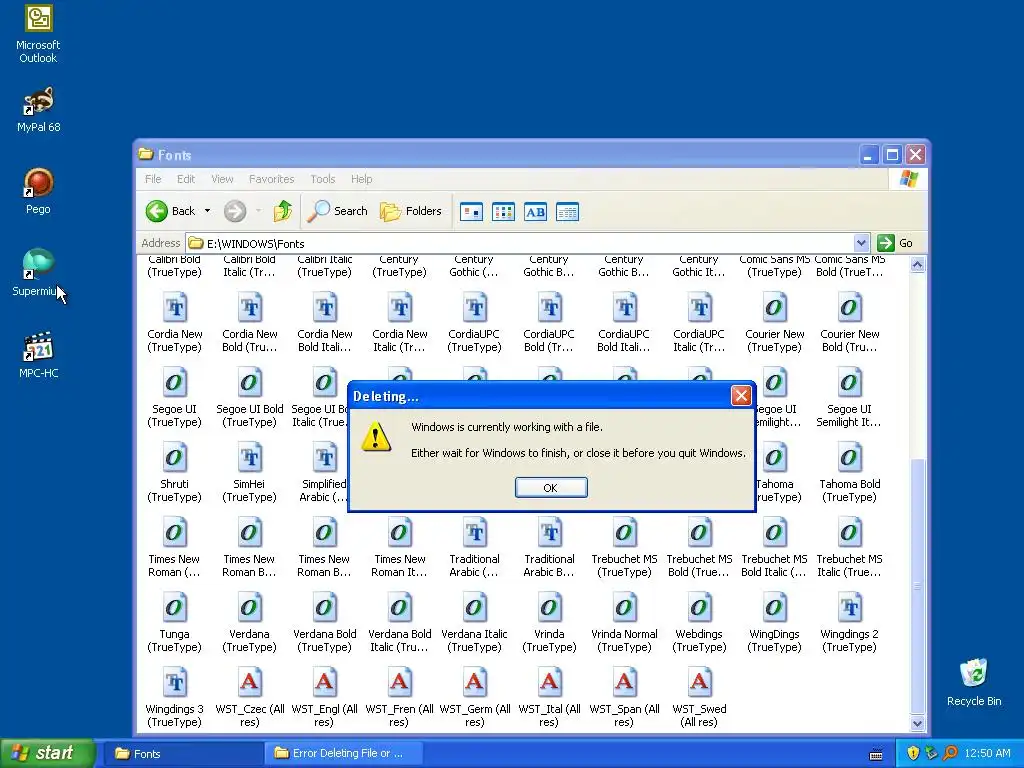Click the scroll down arrow in Fonts window
This screenshot has width=1024, height=768.
pos(917,723)
